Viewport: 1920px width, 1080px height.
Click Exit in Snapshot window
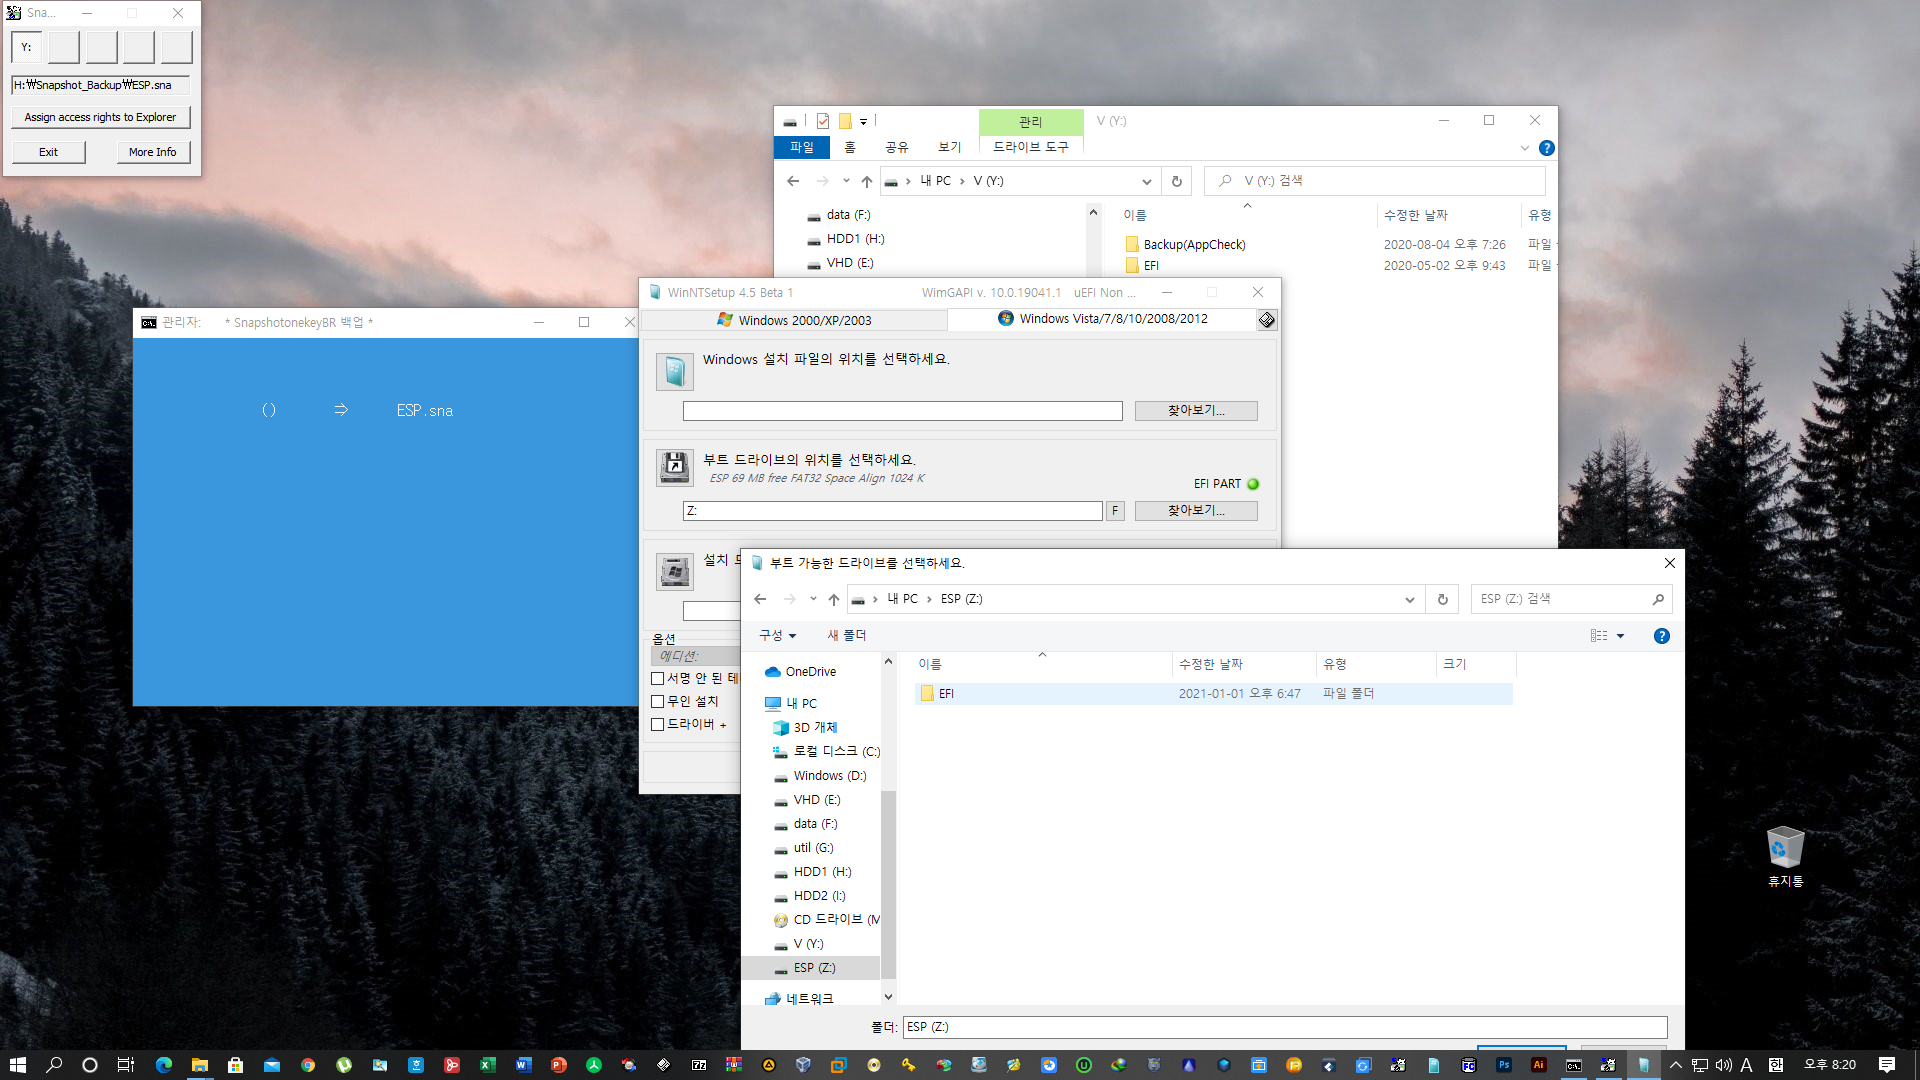tap(48, 152)
